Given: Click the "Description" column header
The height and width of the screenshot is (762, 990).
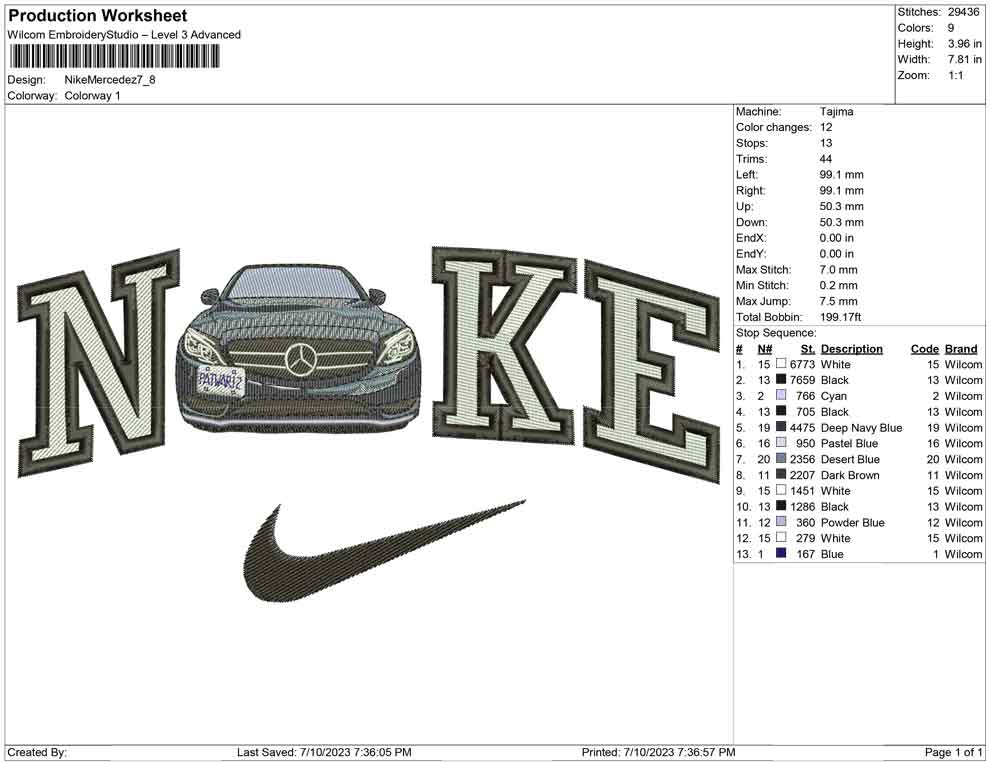Looking at the screenshot, I should (x=852, y=348).
